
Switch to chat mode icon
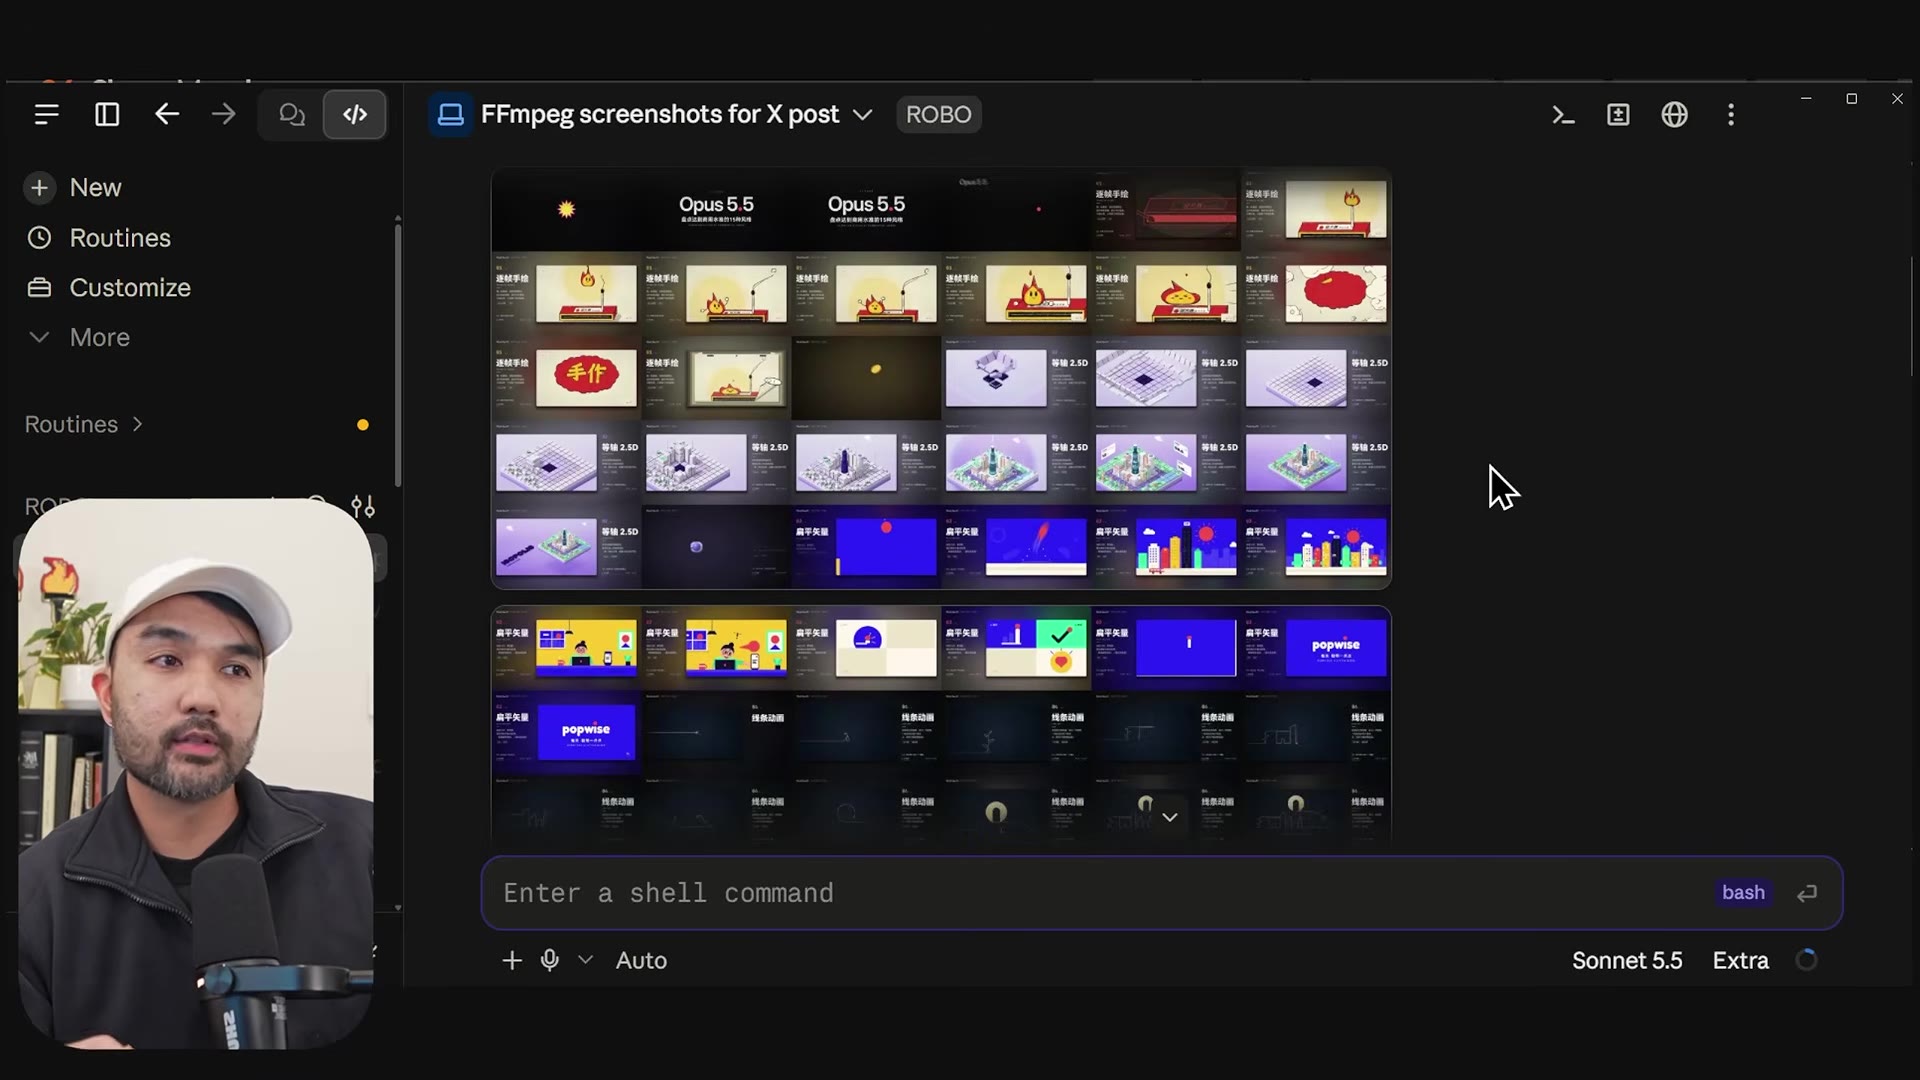(291, 115)
